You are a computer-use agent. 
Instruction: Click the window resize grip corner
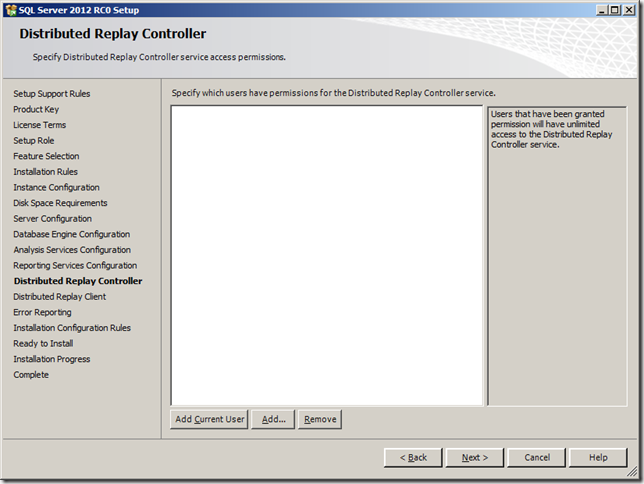(631, 472)
